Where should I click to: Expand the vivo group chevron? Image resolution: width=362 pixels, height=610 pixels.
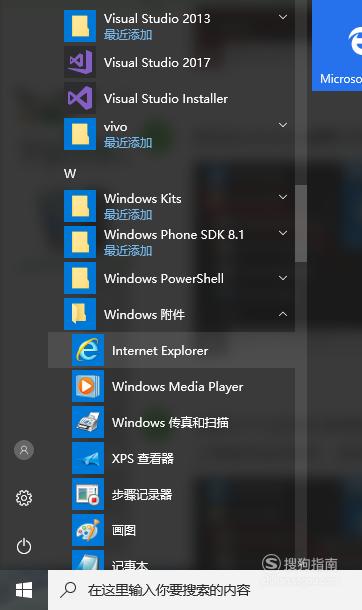click(x=283, y=125)
